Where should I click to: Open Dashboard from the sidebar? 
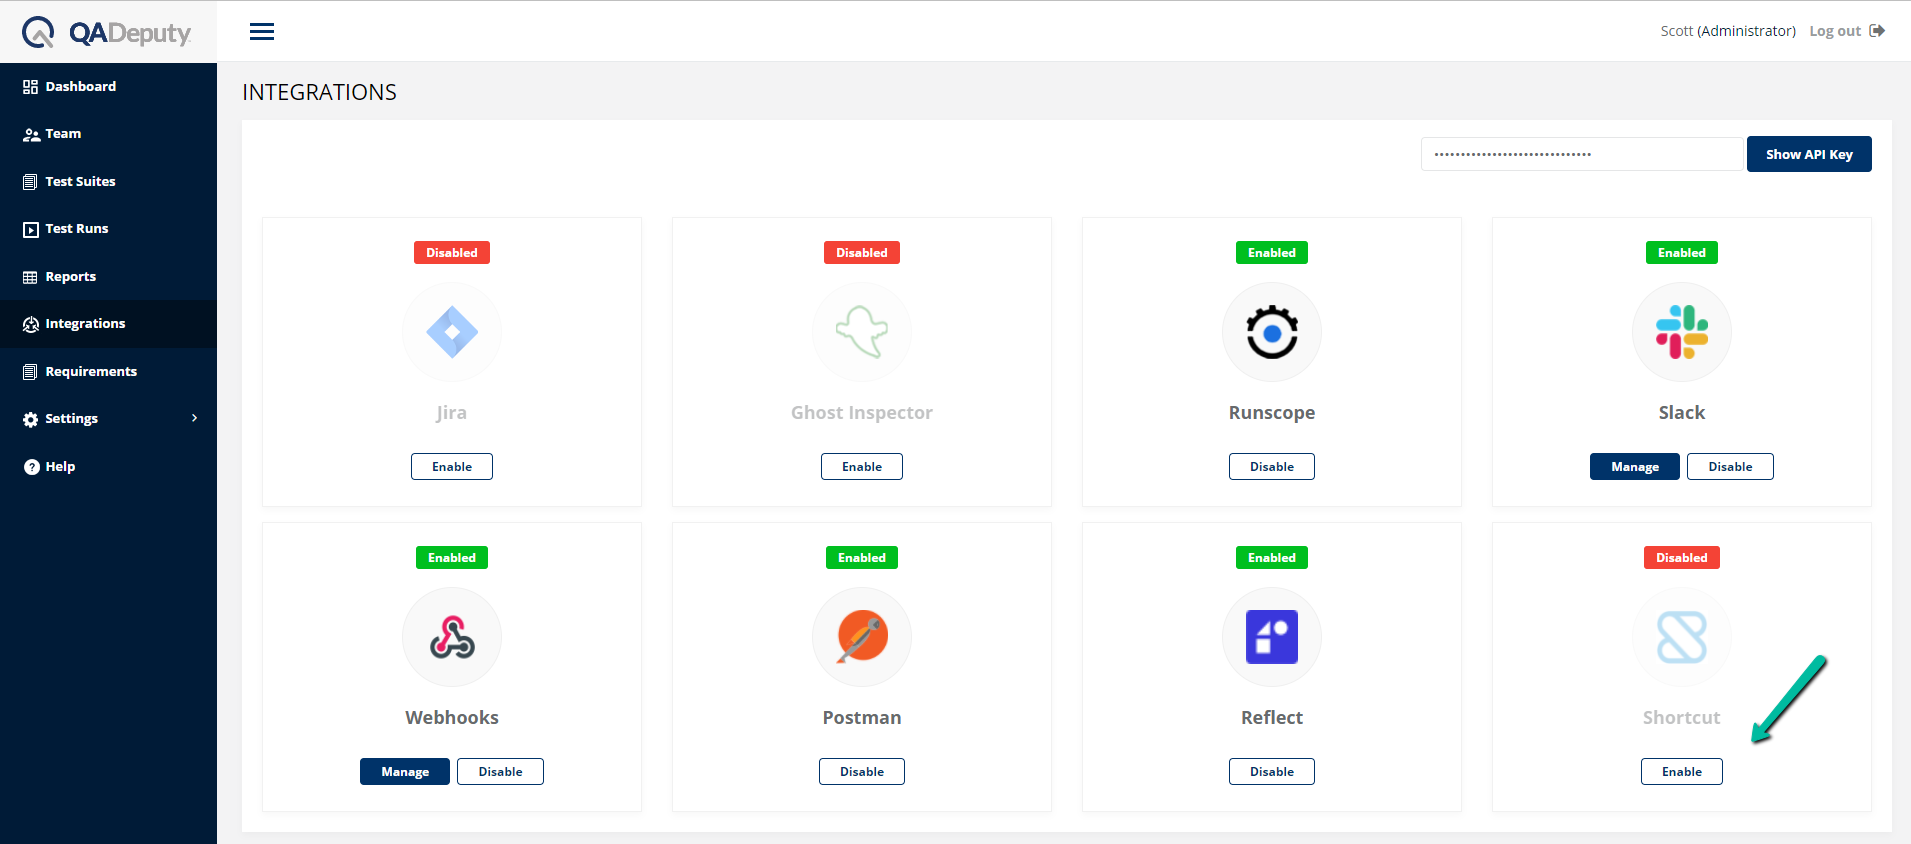tap(108, 87)
